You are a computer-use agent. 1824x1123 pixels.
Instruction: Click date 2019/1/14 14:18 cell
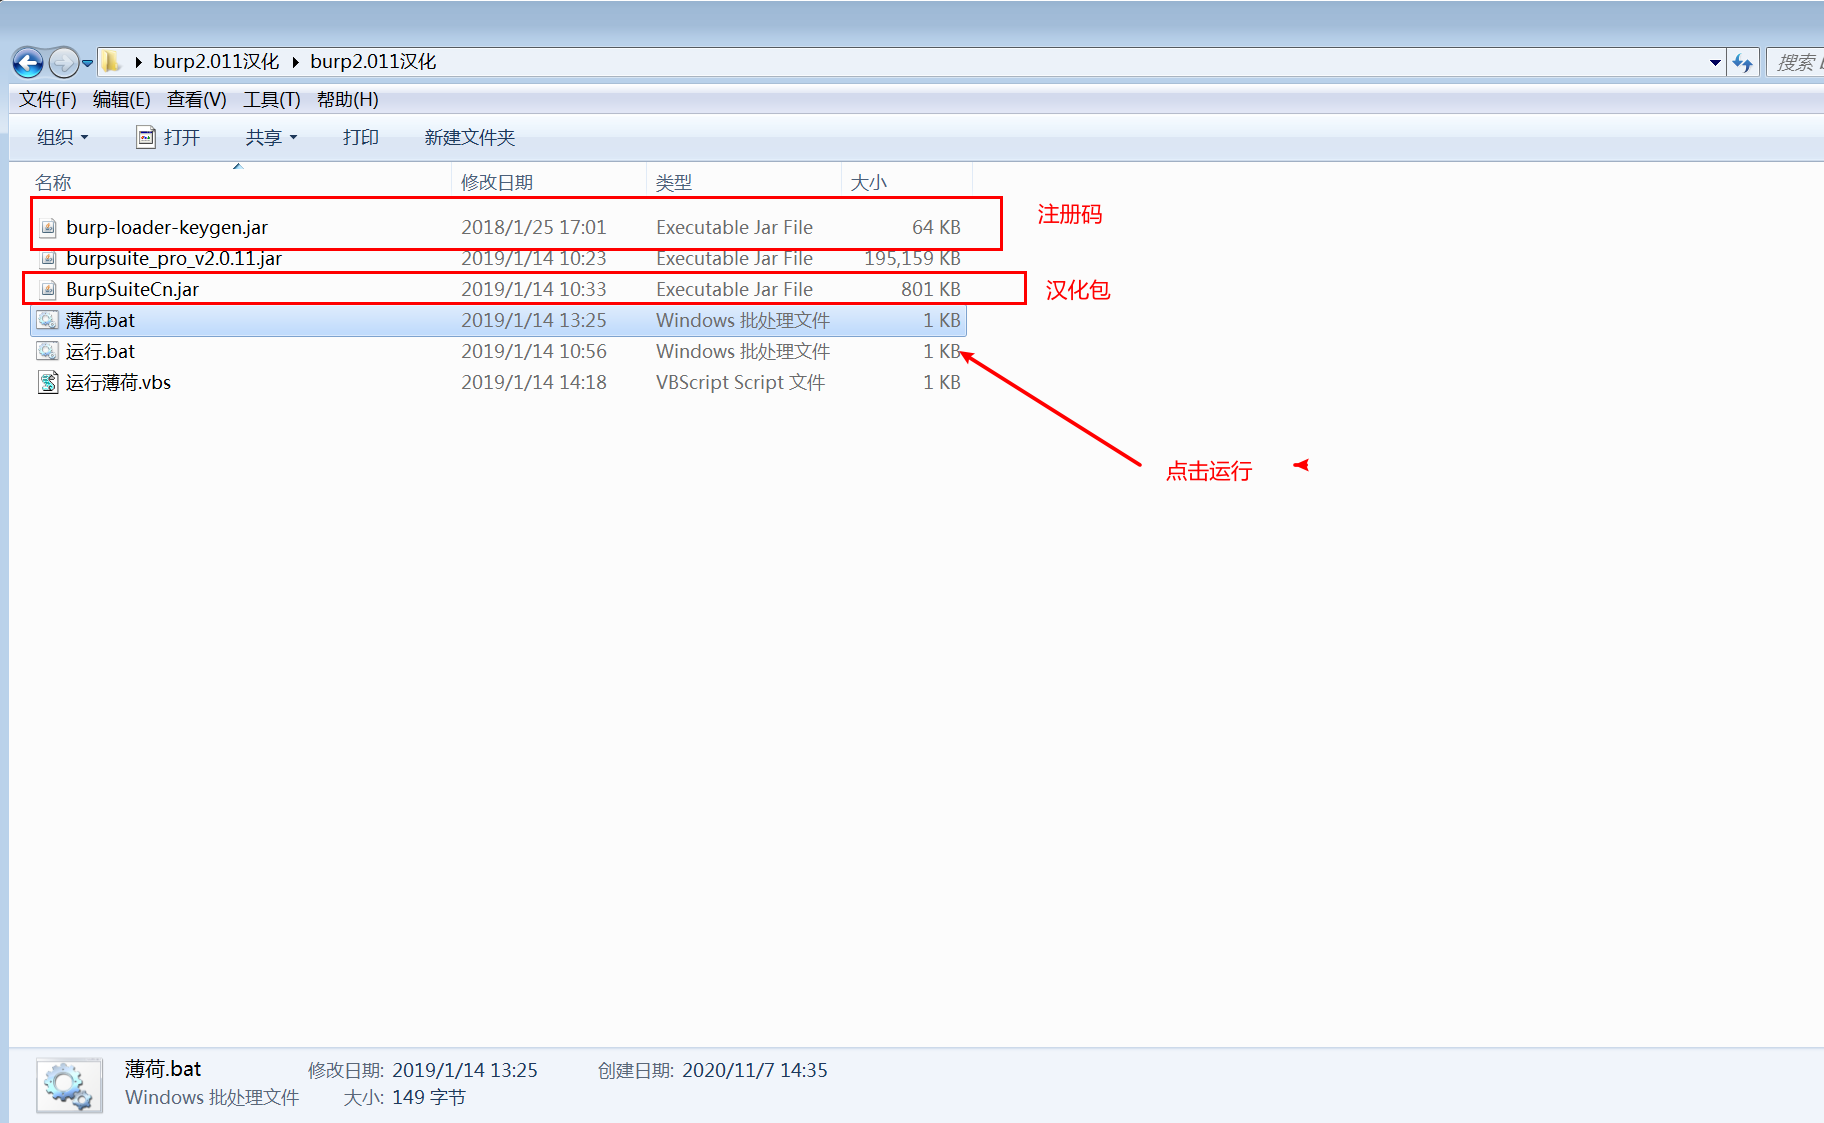tap(533, 382)
